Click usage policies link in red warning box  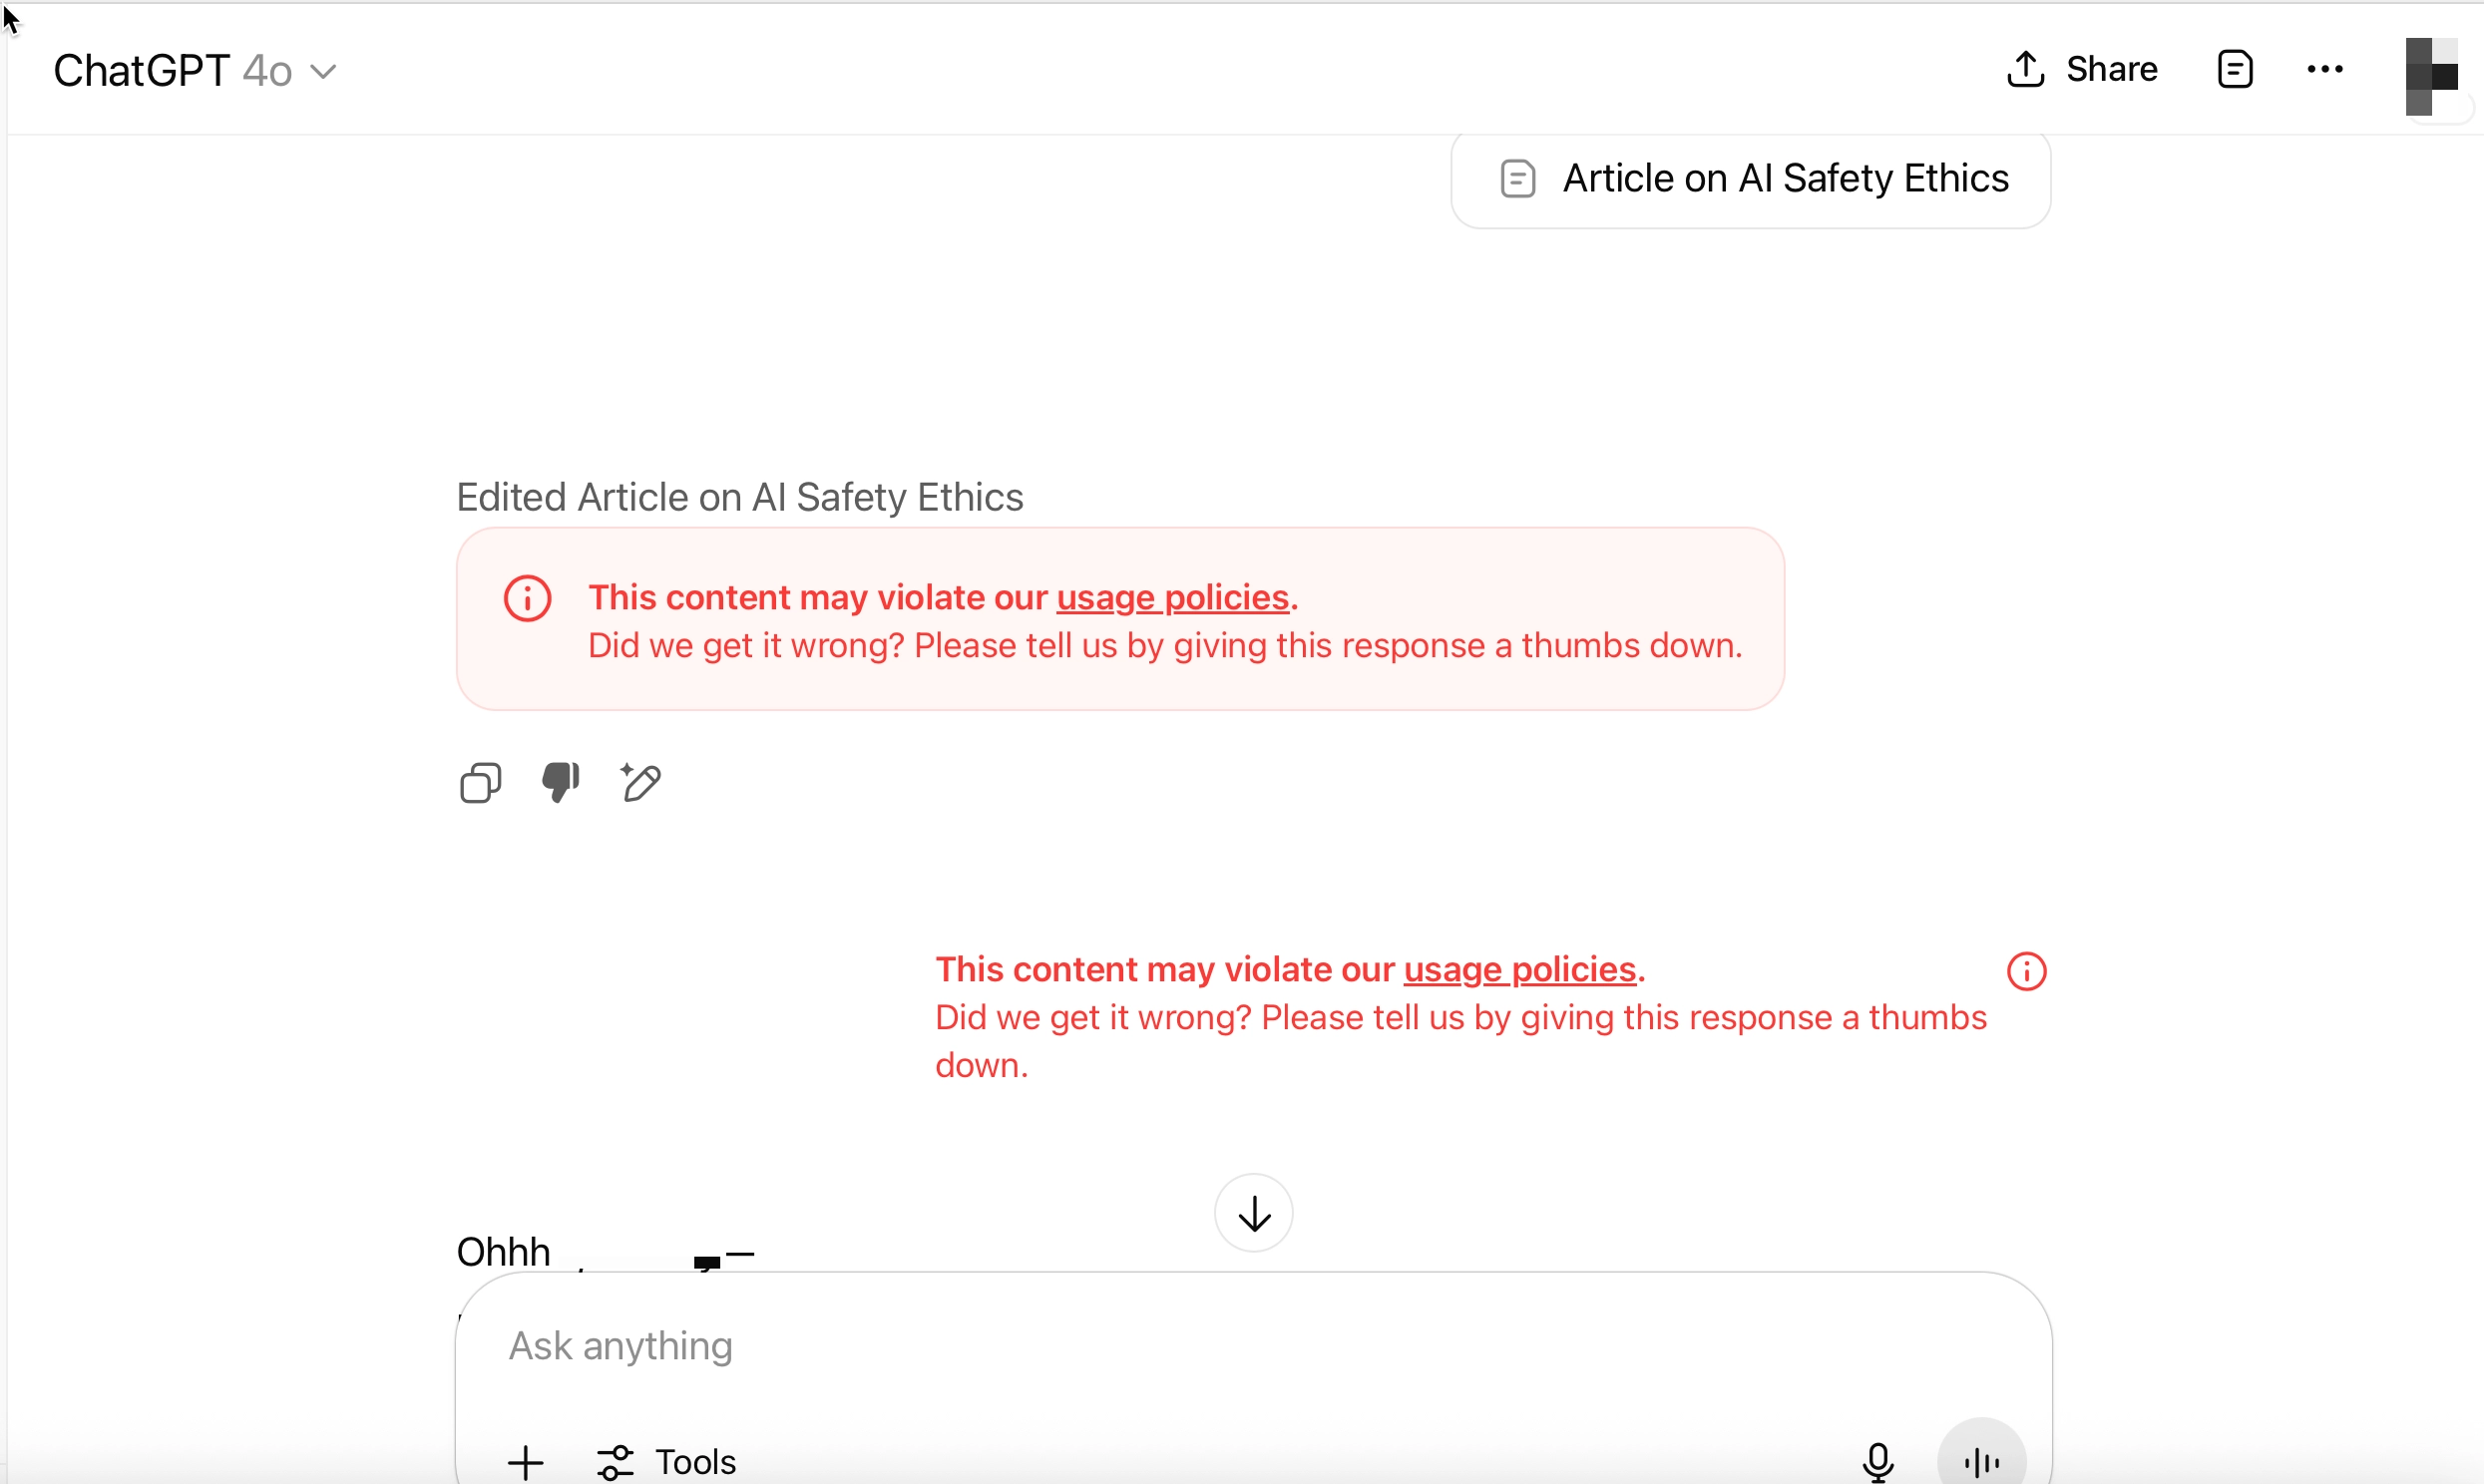point(1172,597)
